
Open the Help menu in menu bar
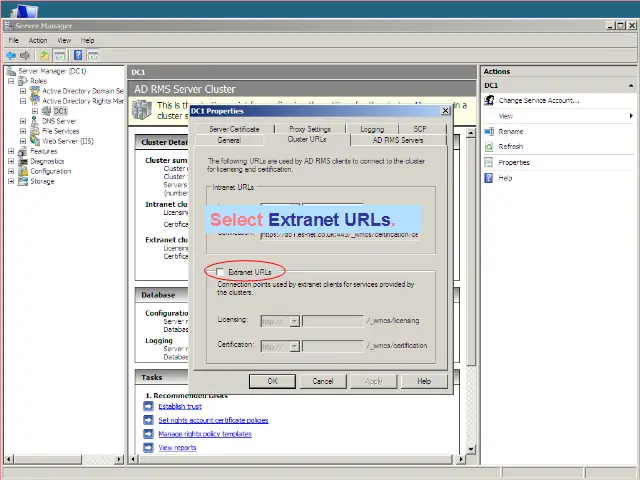[87, 40]
